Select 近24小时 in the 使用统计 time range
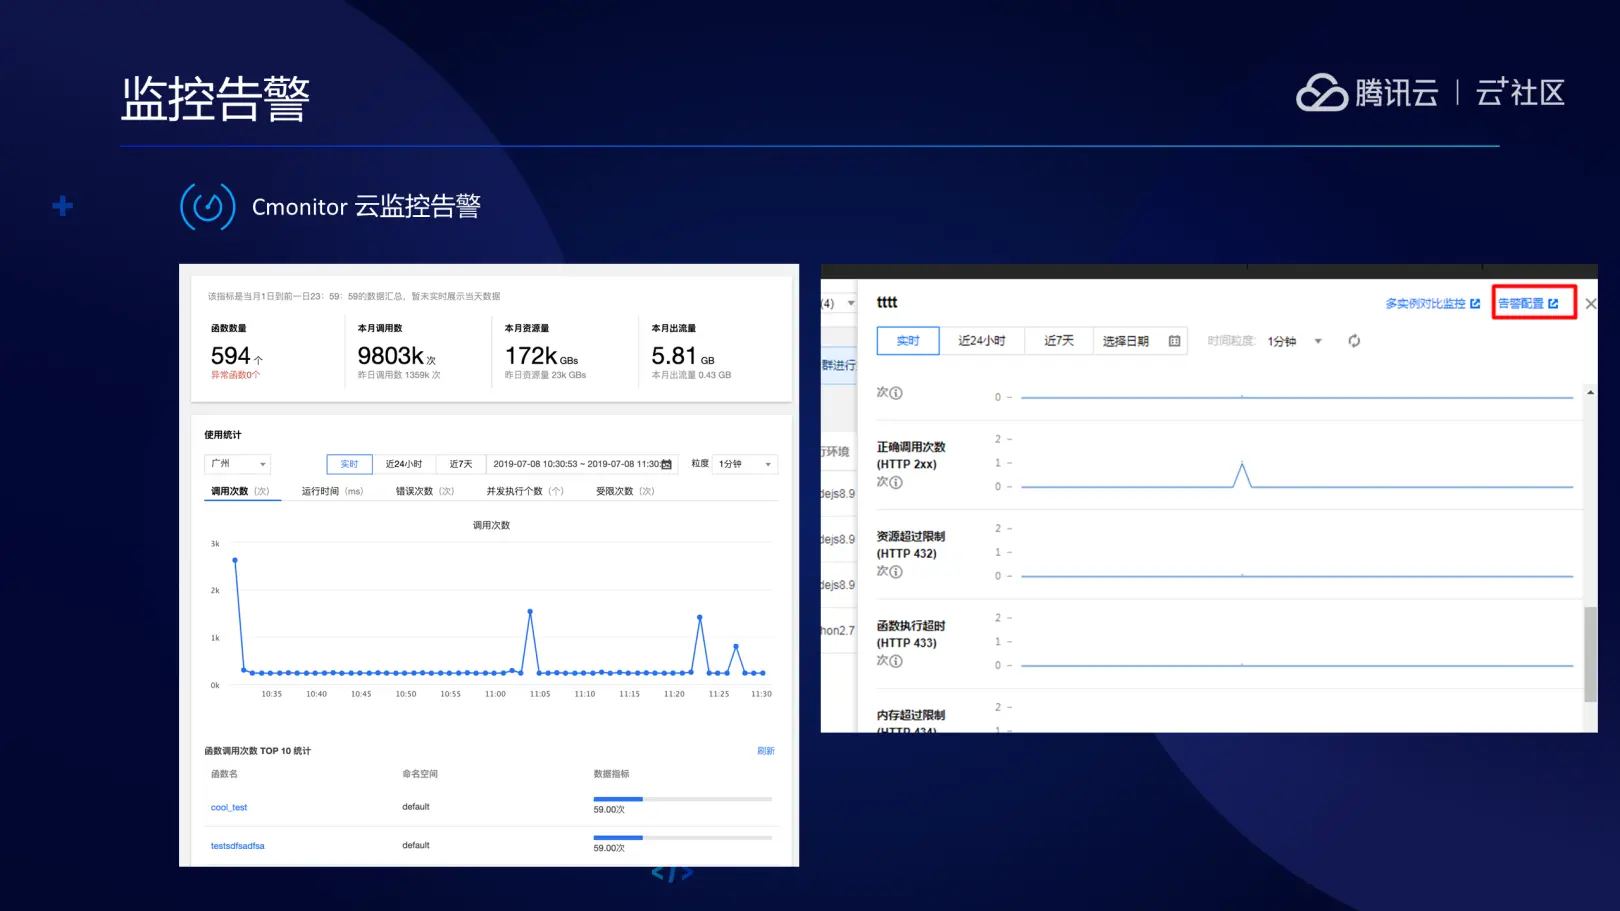 404,464
